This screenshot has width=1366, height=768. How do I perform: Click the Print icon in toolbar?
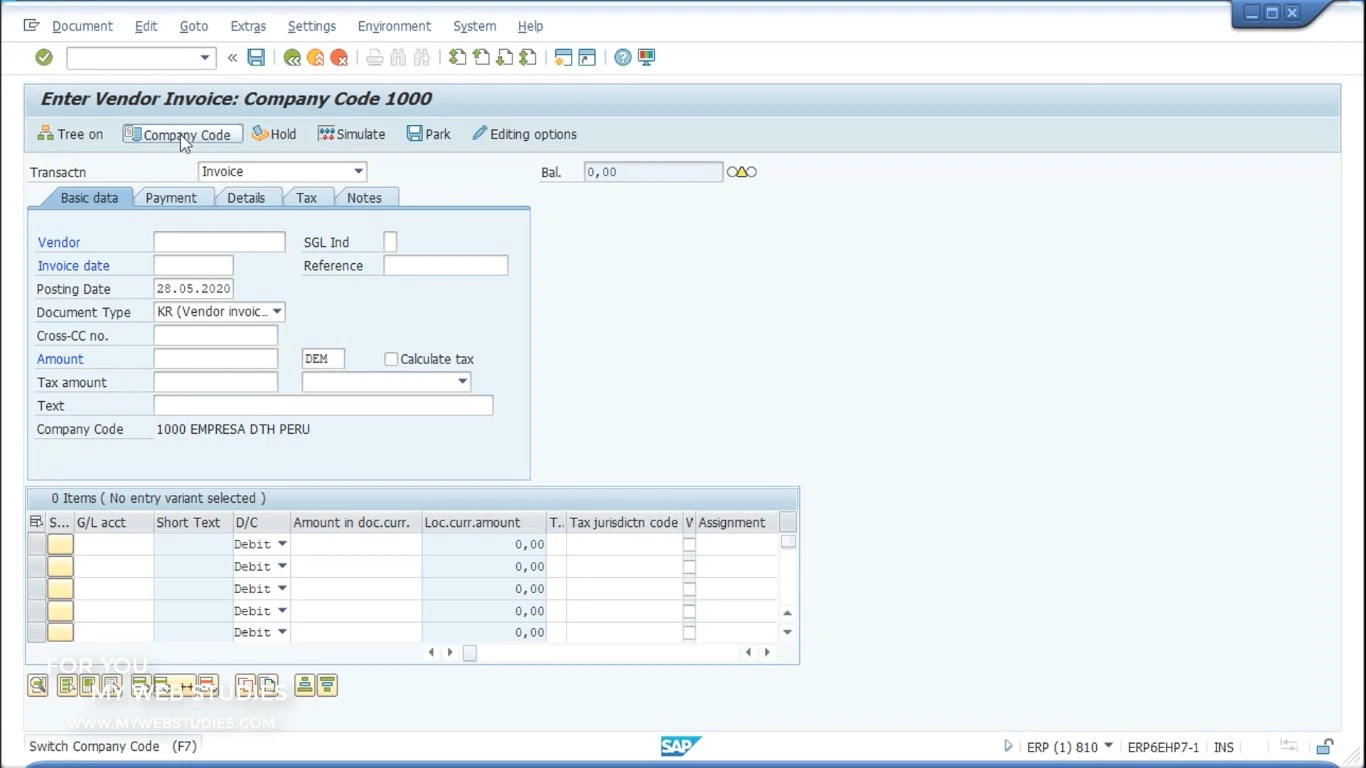[375, 58]
